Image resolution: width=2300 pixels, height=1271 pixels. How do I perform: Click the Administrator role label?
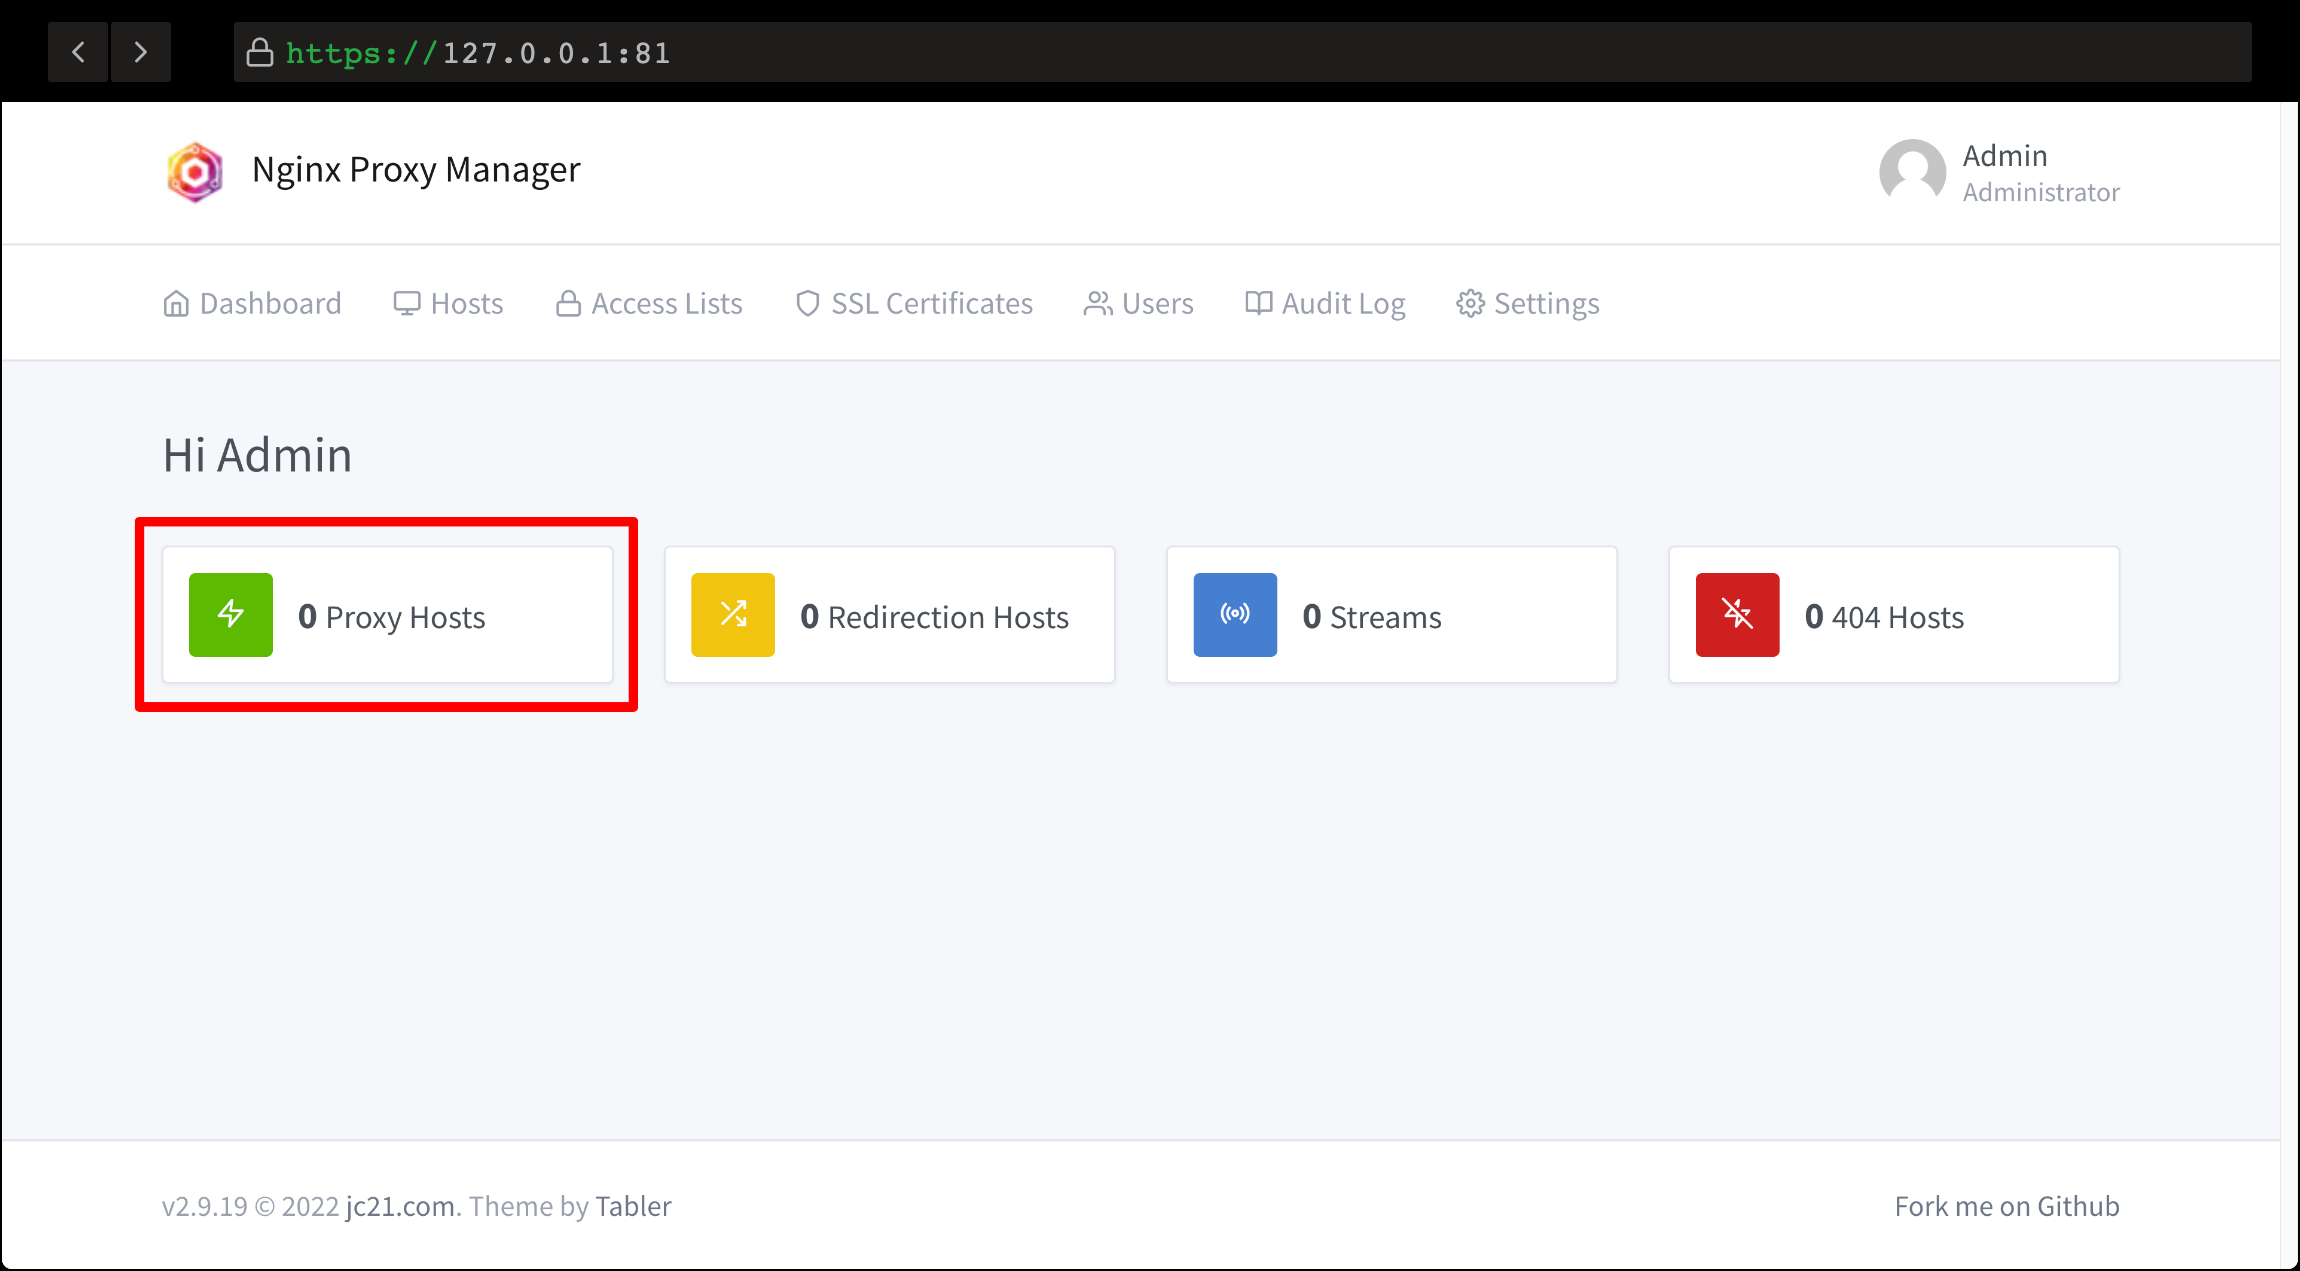tap(2041, 192)
